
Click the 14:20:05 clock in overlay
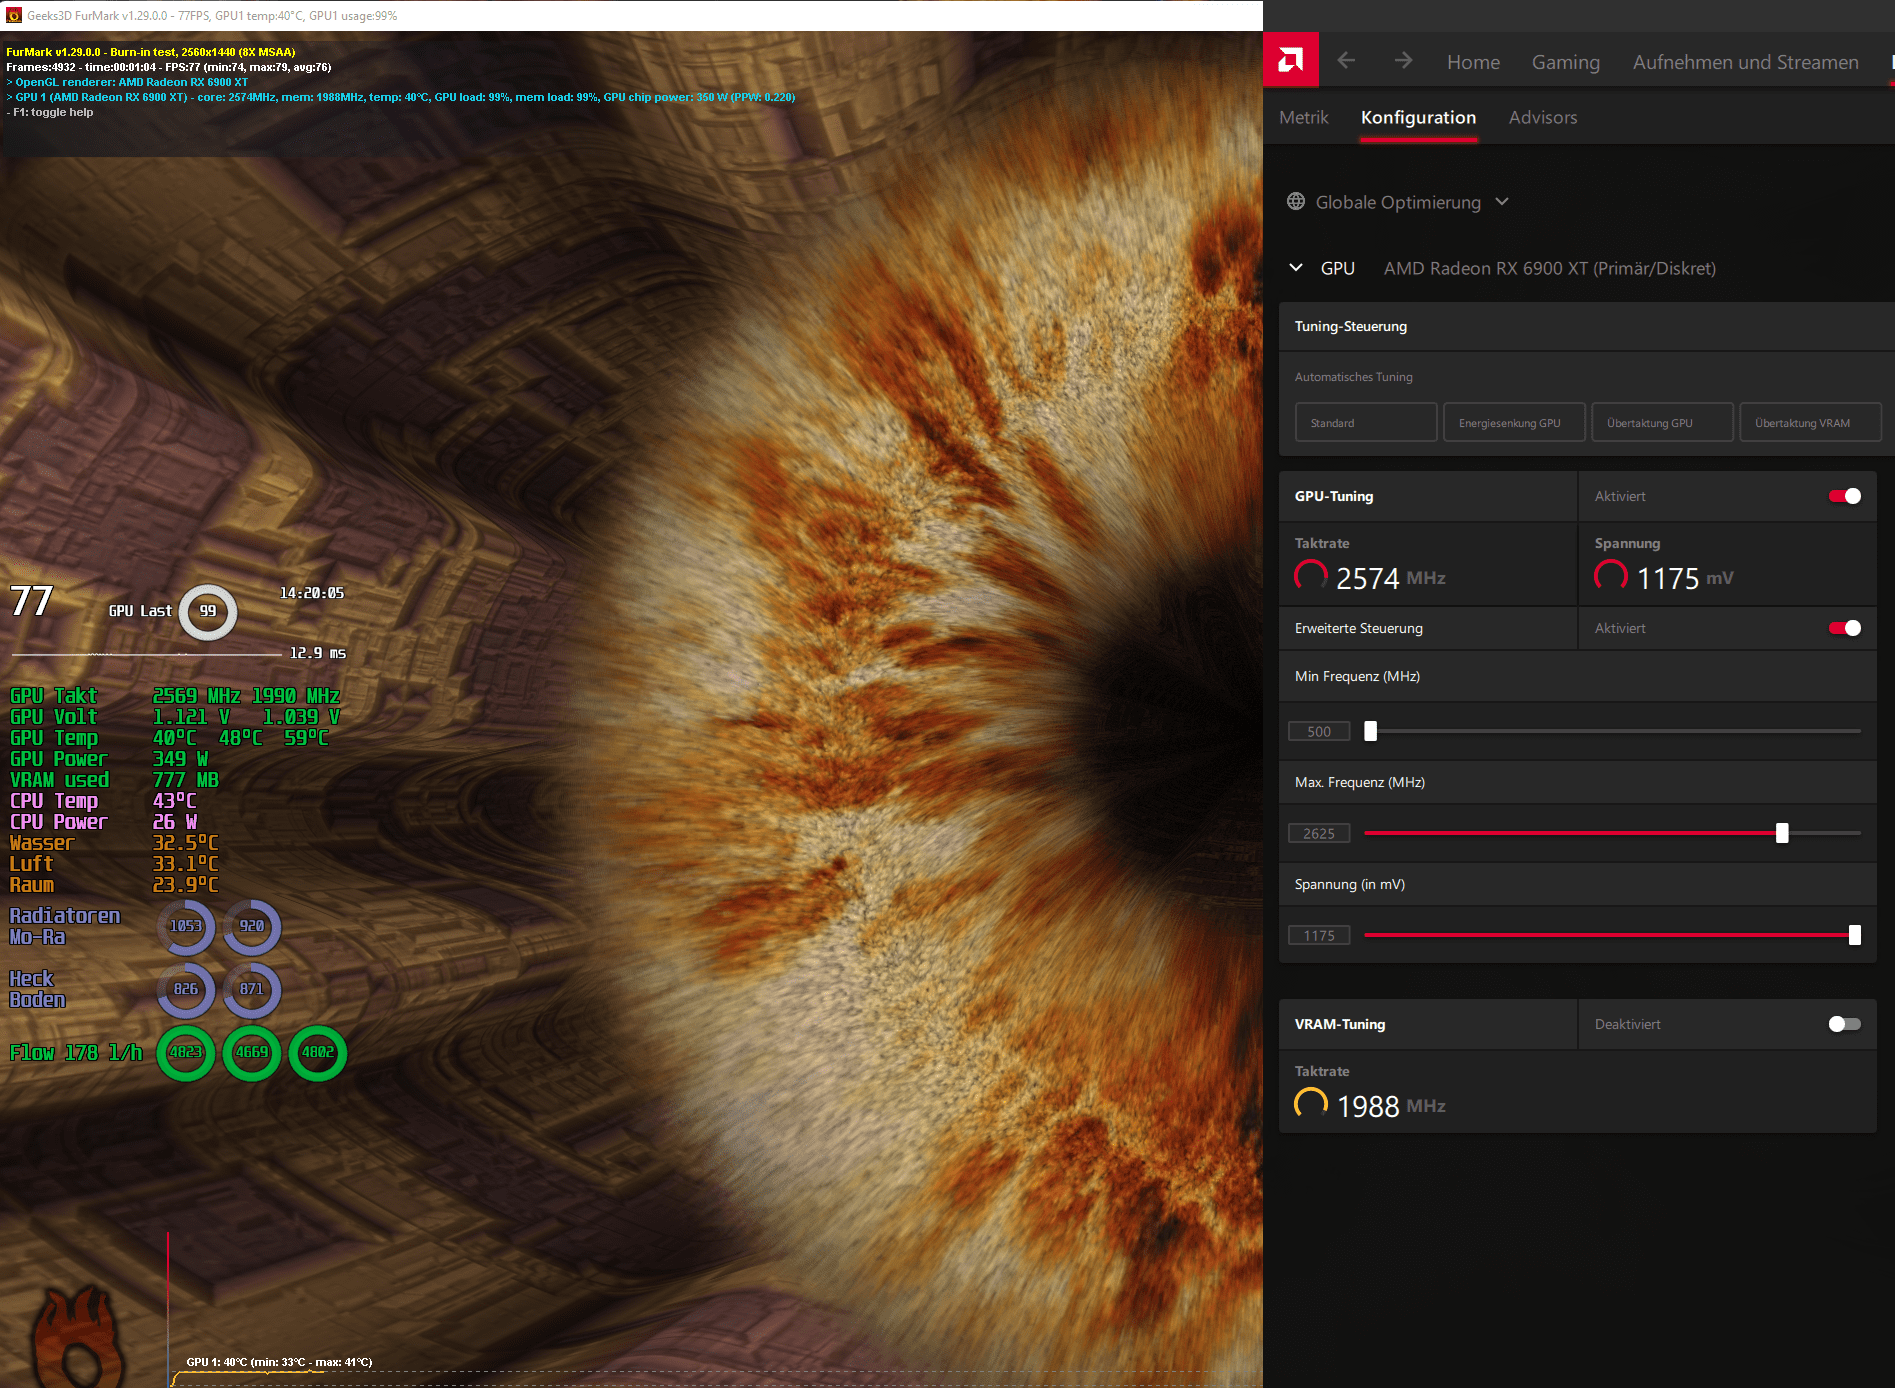(x=311, y=593)
